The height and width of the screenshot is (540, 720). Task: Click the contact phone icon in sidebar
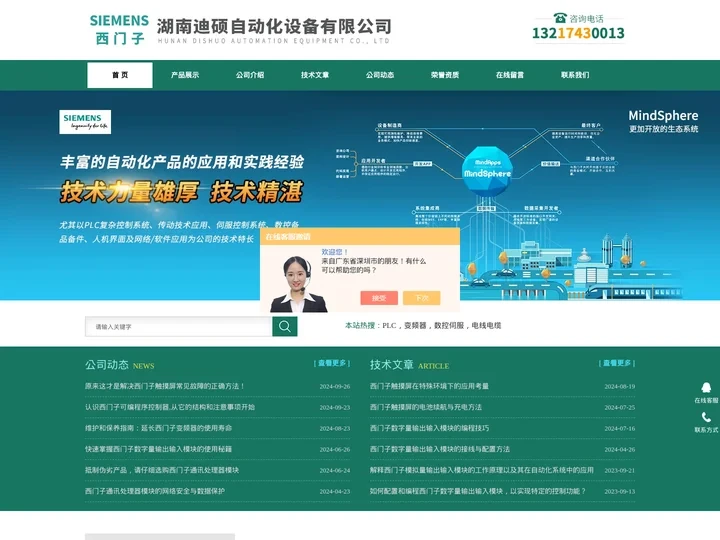706,417
